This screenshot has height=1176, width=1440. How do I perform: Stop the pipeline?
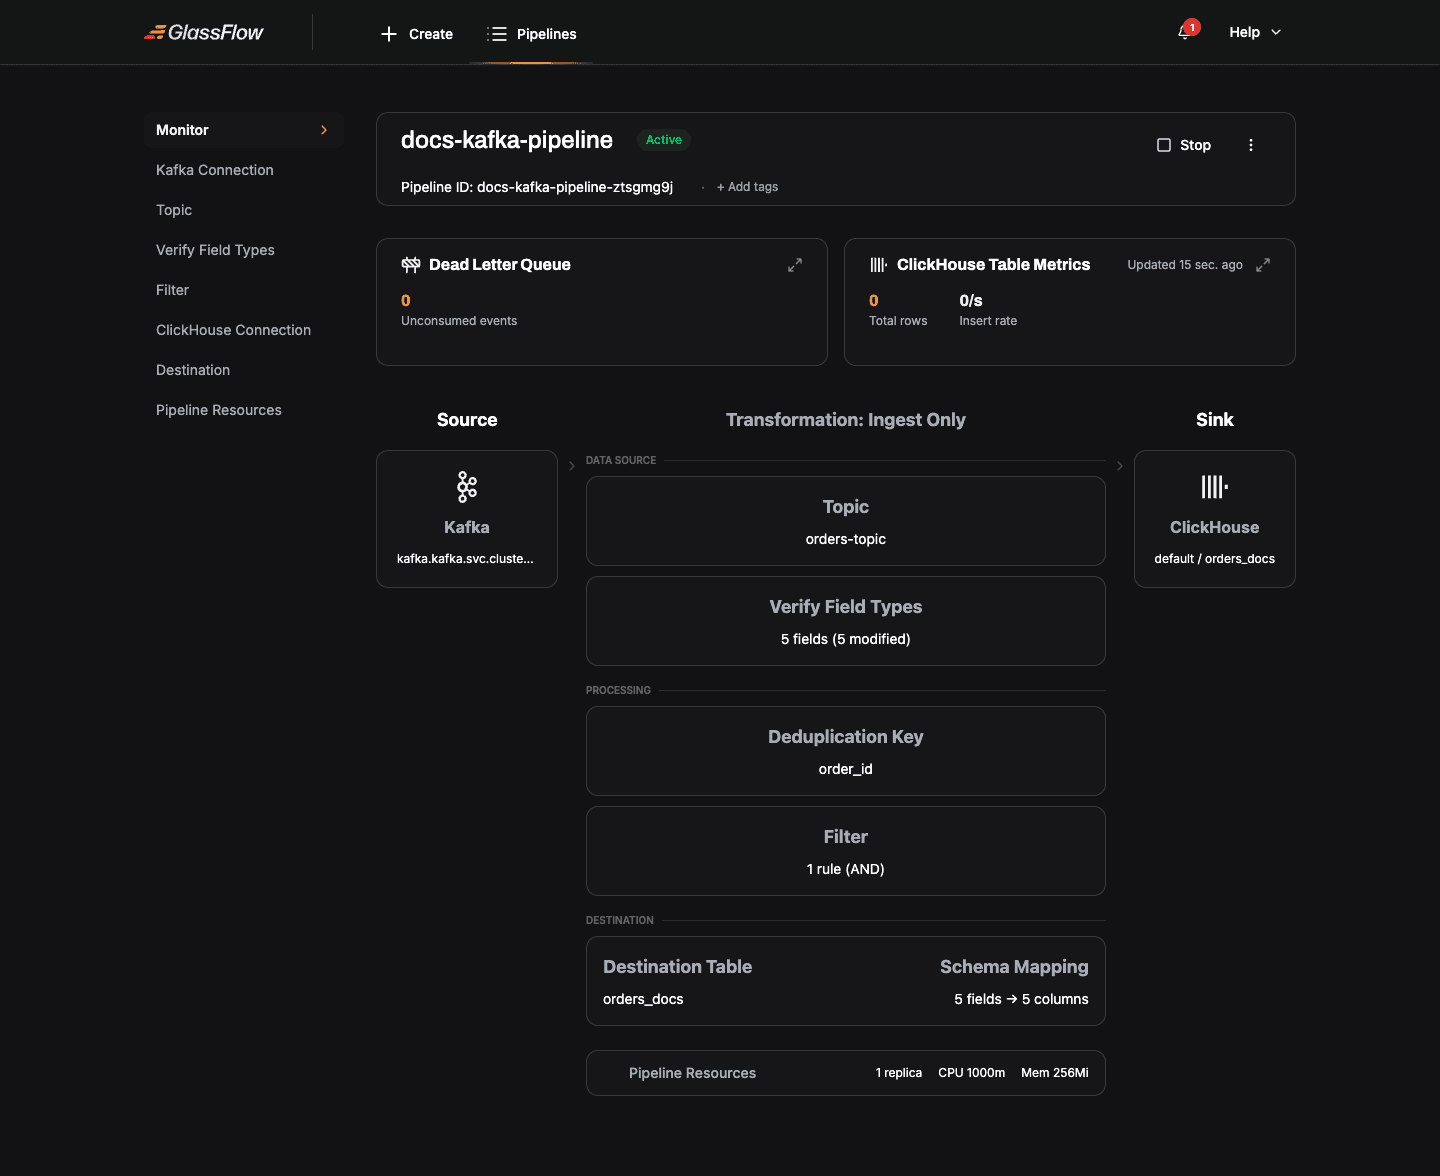point(1184,145)
